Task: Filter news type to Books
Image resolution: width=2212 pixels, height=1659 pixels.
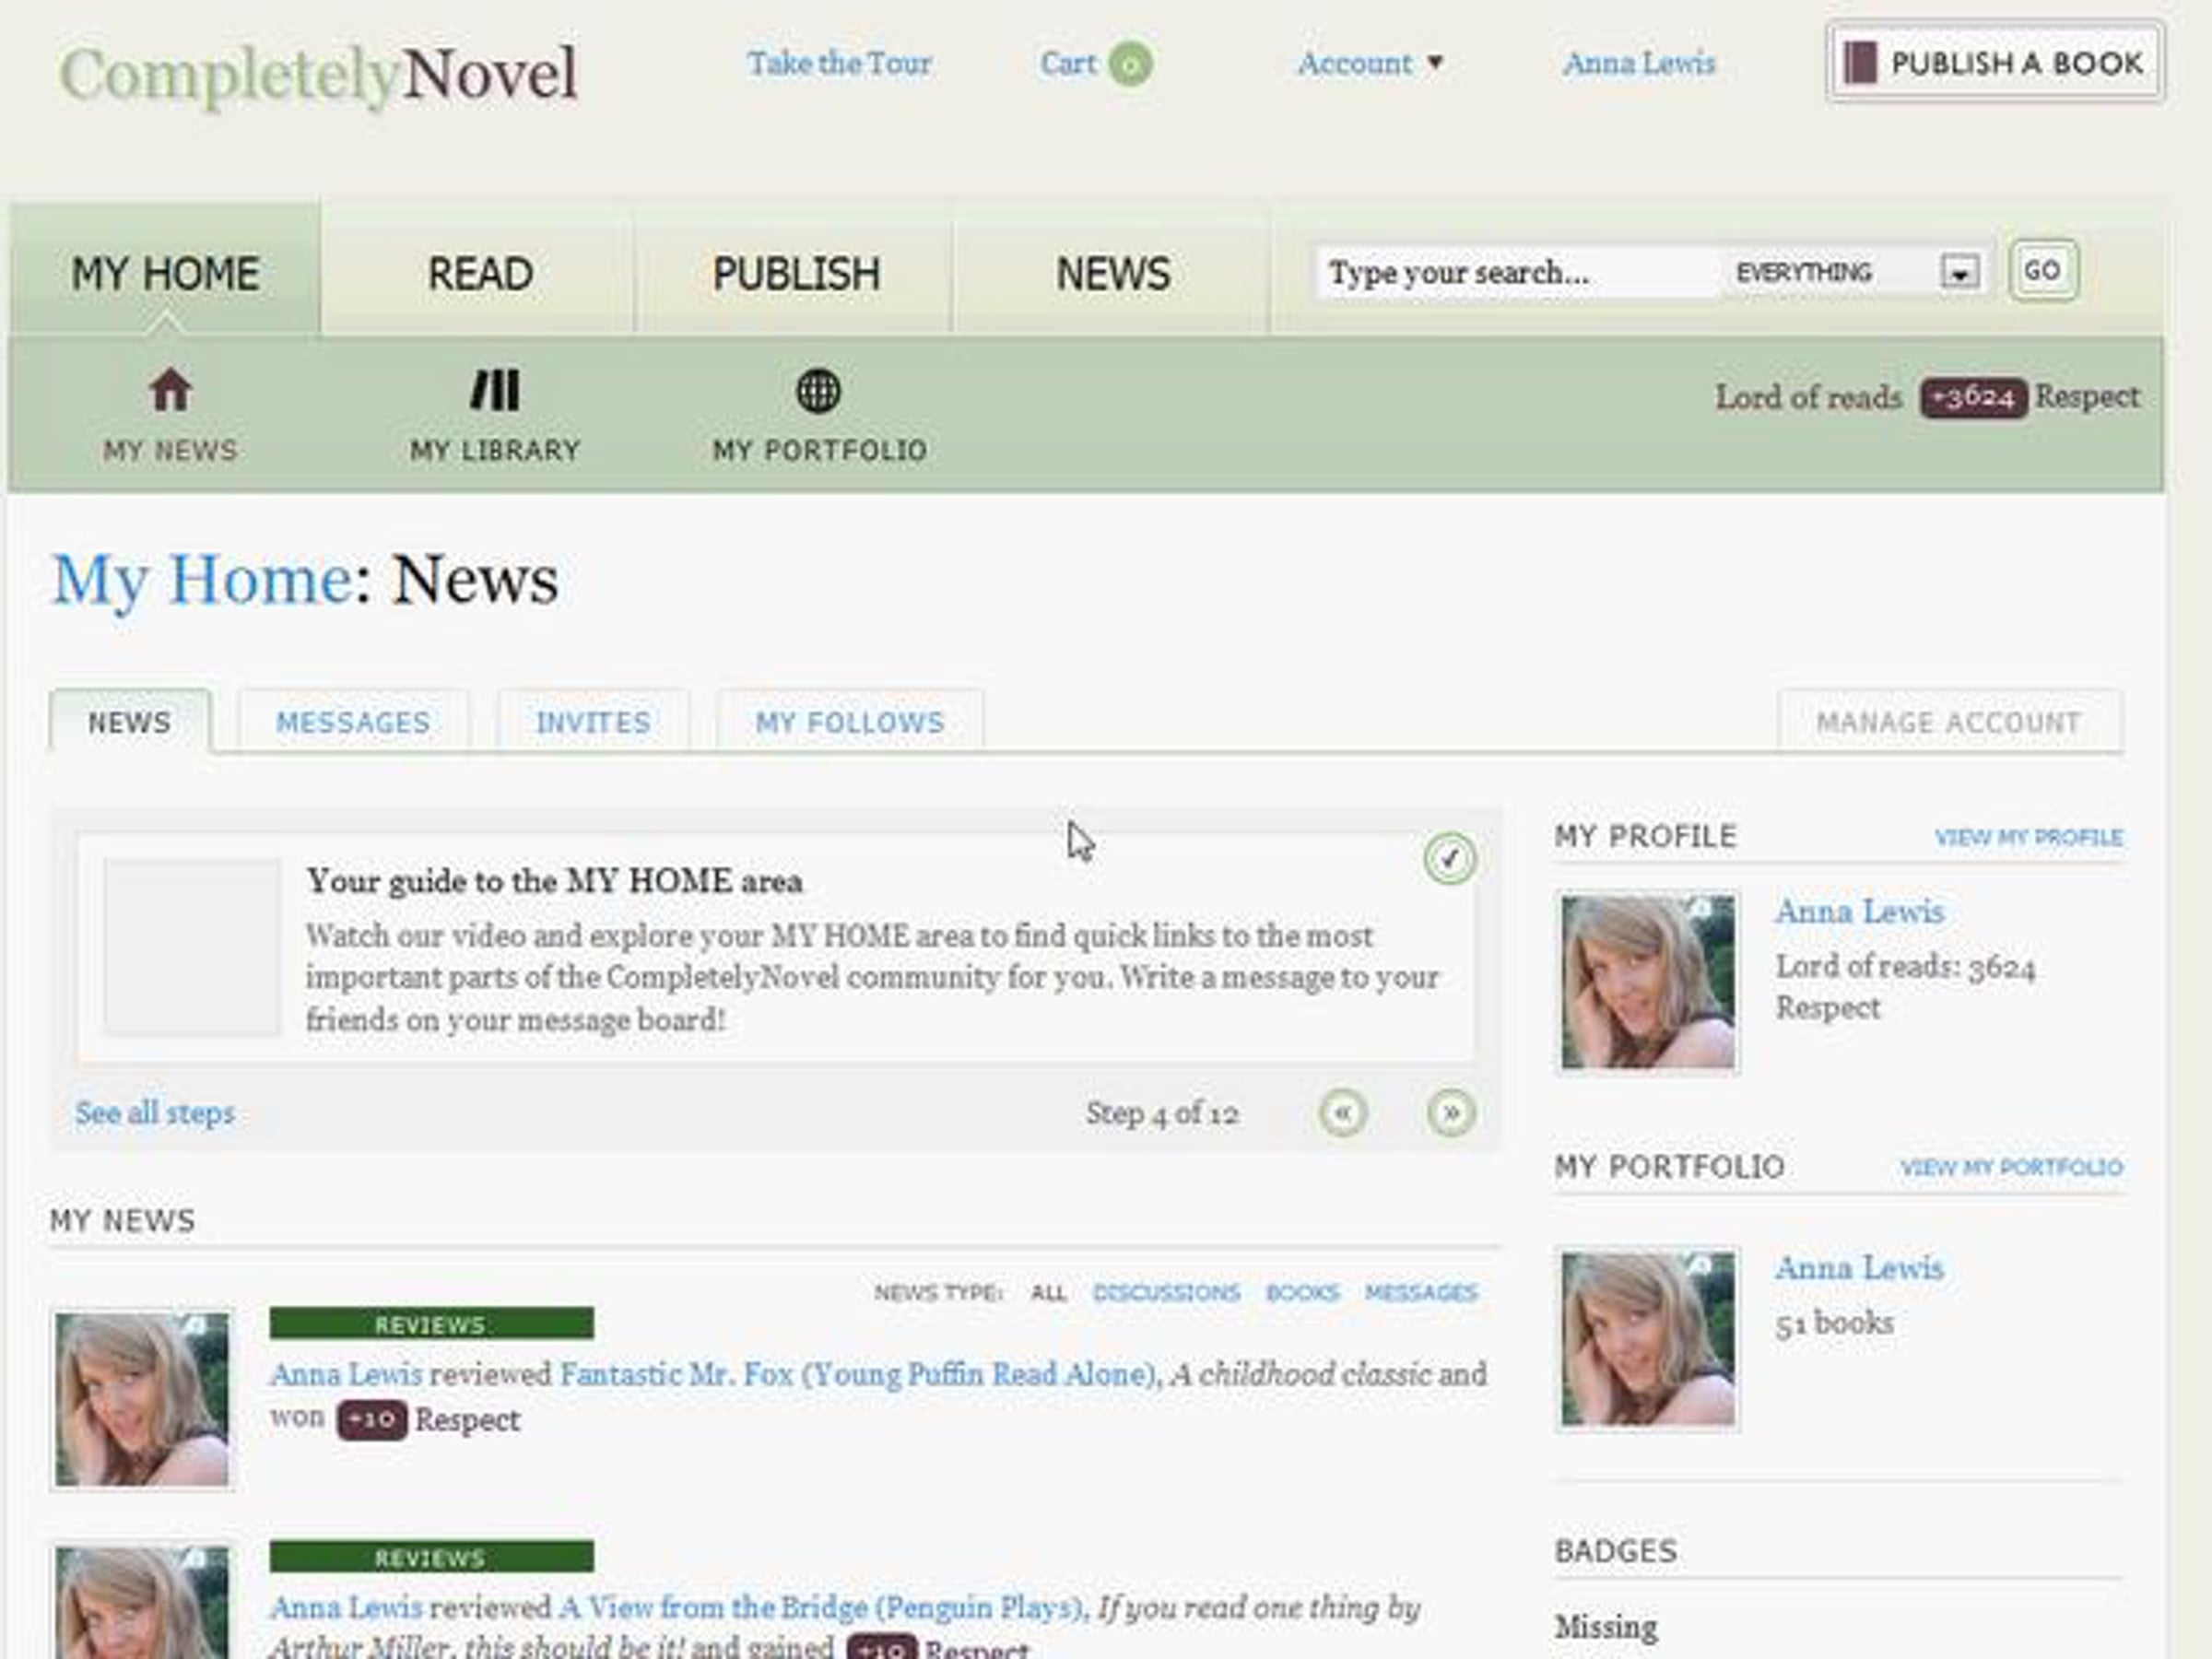Action: coord(1301,1293)
